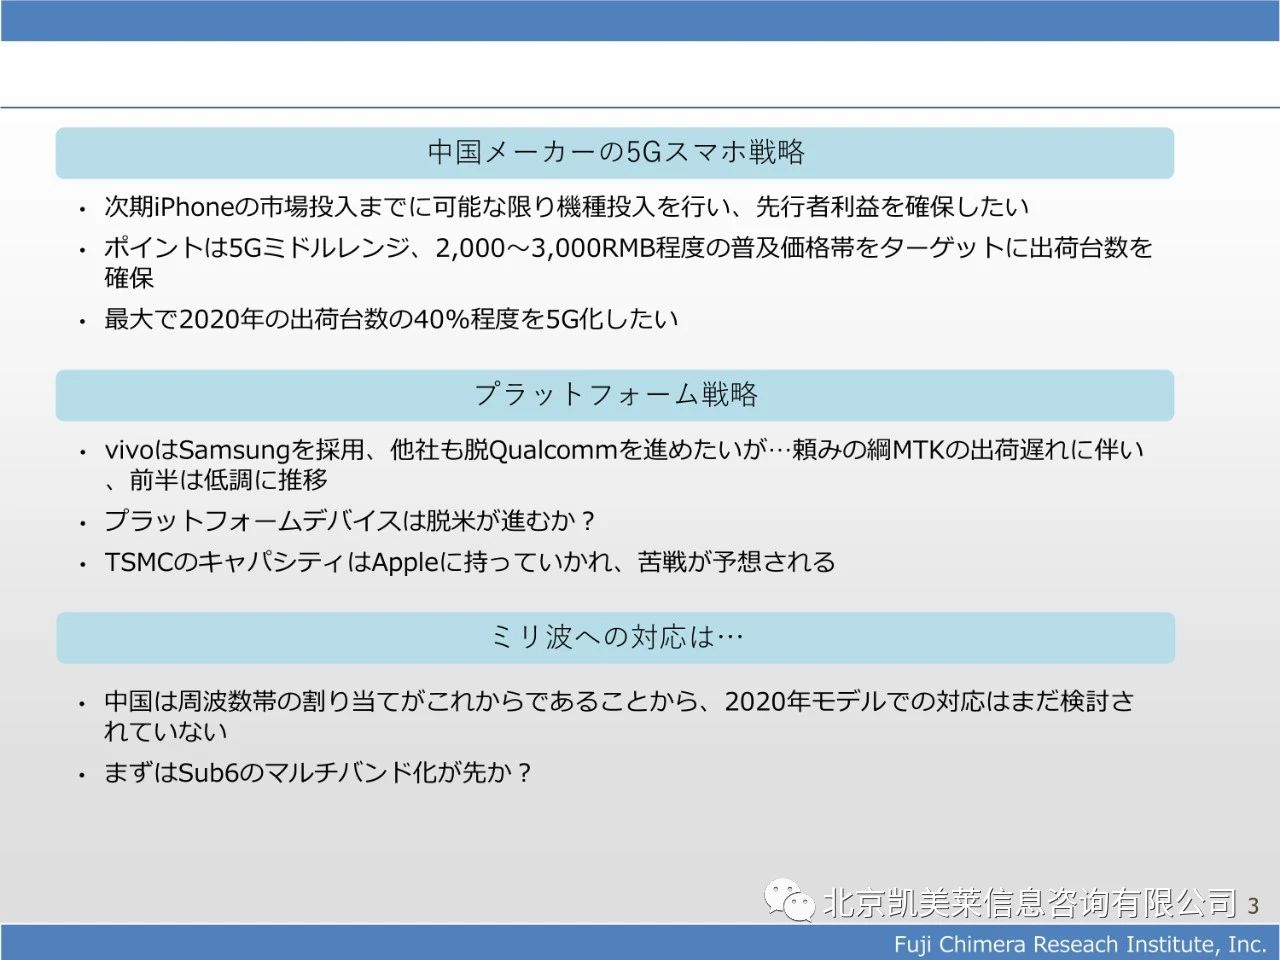Click the slide page number 3

[1253, 906]
